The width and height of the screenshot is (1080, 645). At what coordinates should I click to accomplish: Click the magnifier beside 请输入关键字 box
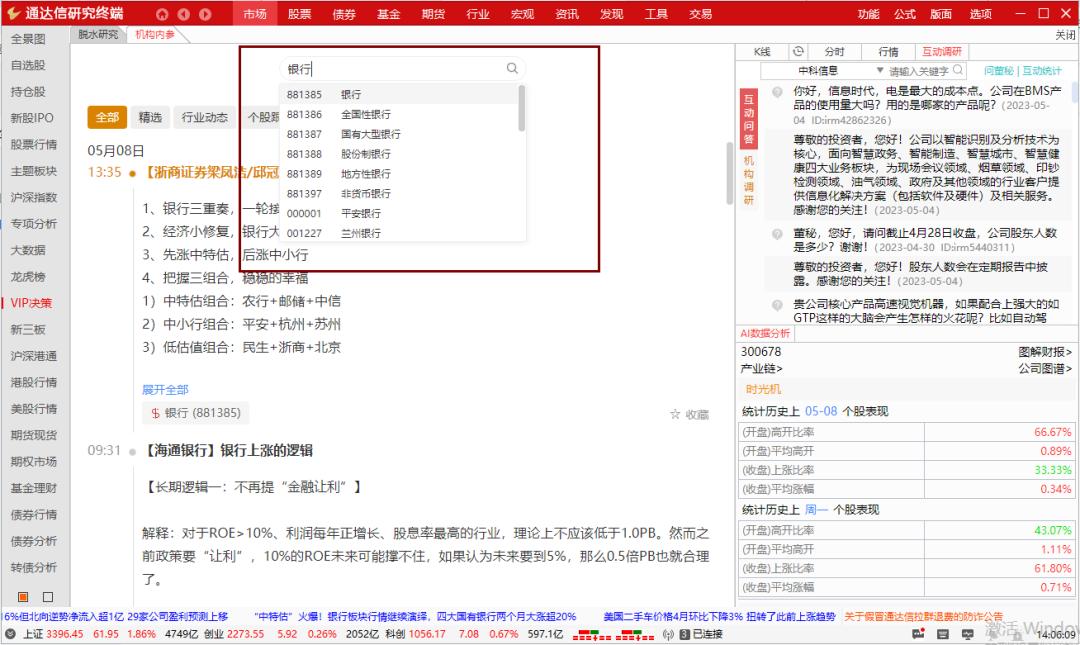tap(959, 70)
